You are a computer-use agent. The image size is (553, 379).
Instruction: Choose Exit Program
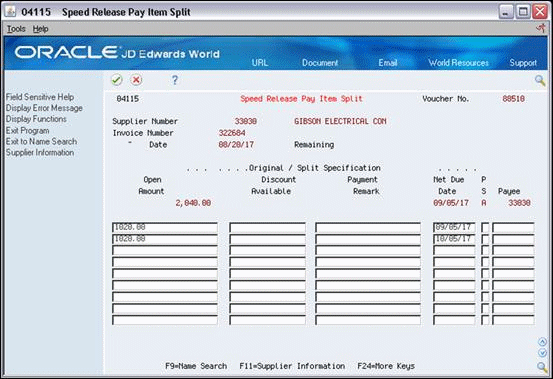[28, 130]
